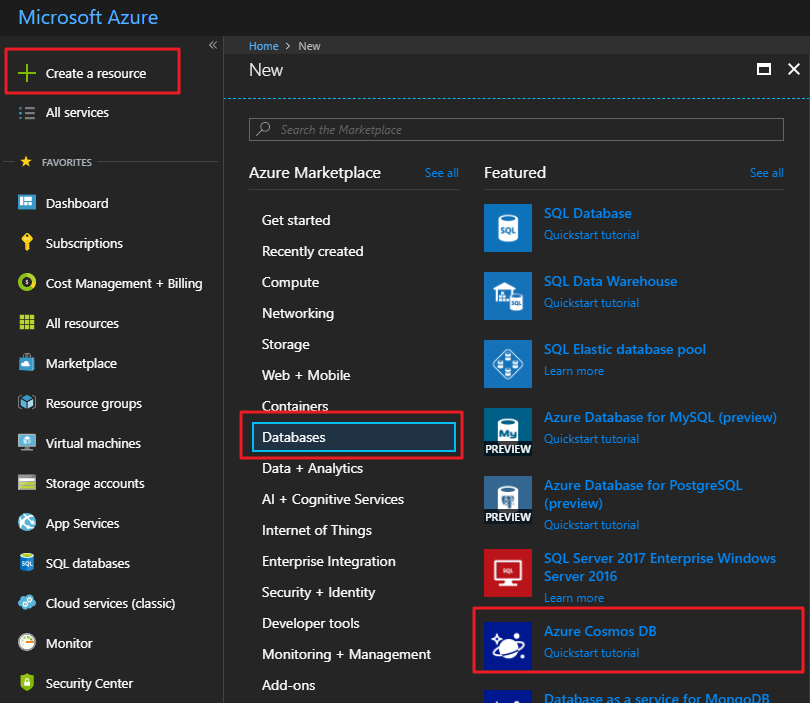Click the Subscriptions key icon
This screenshot has width=810, height=703.
(x=27, y=242)
